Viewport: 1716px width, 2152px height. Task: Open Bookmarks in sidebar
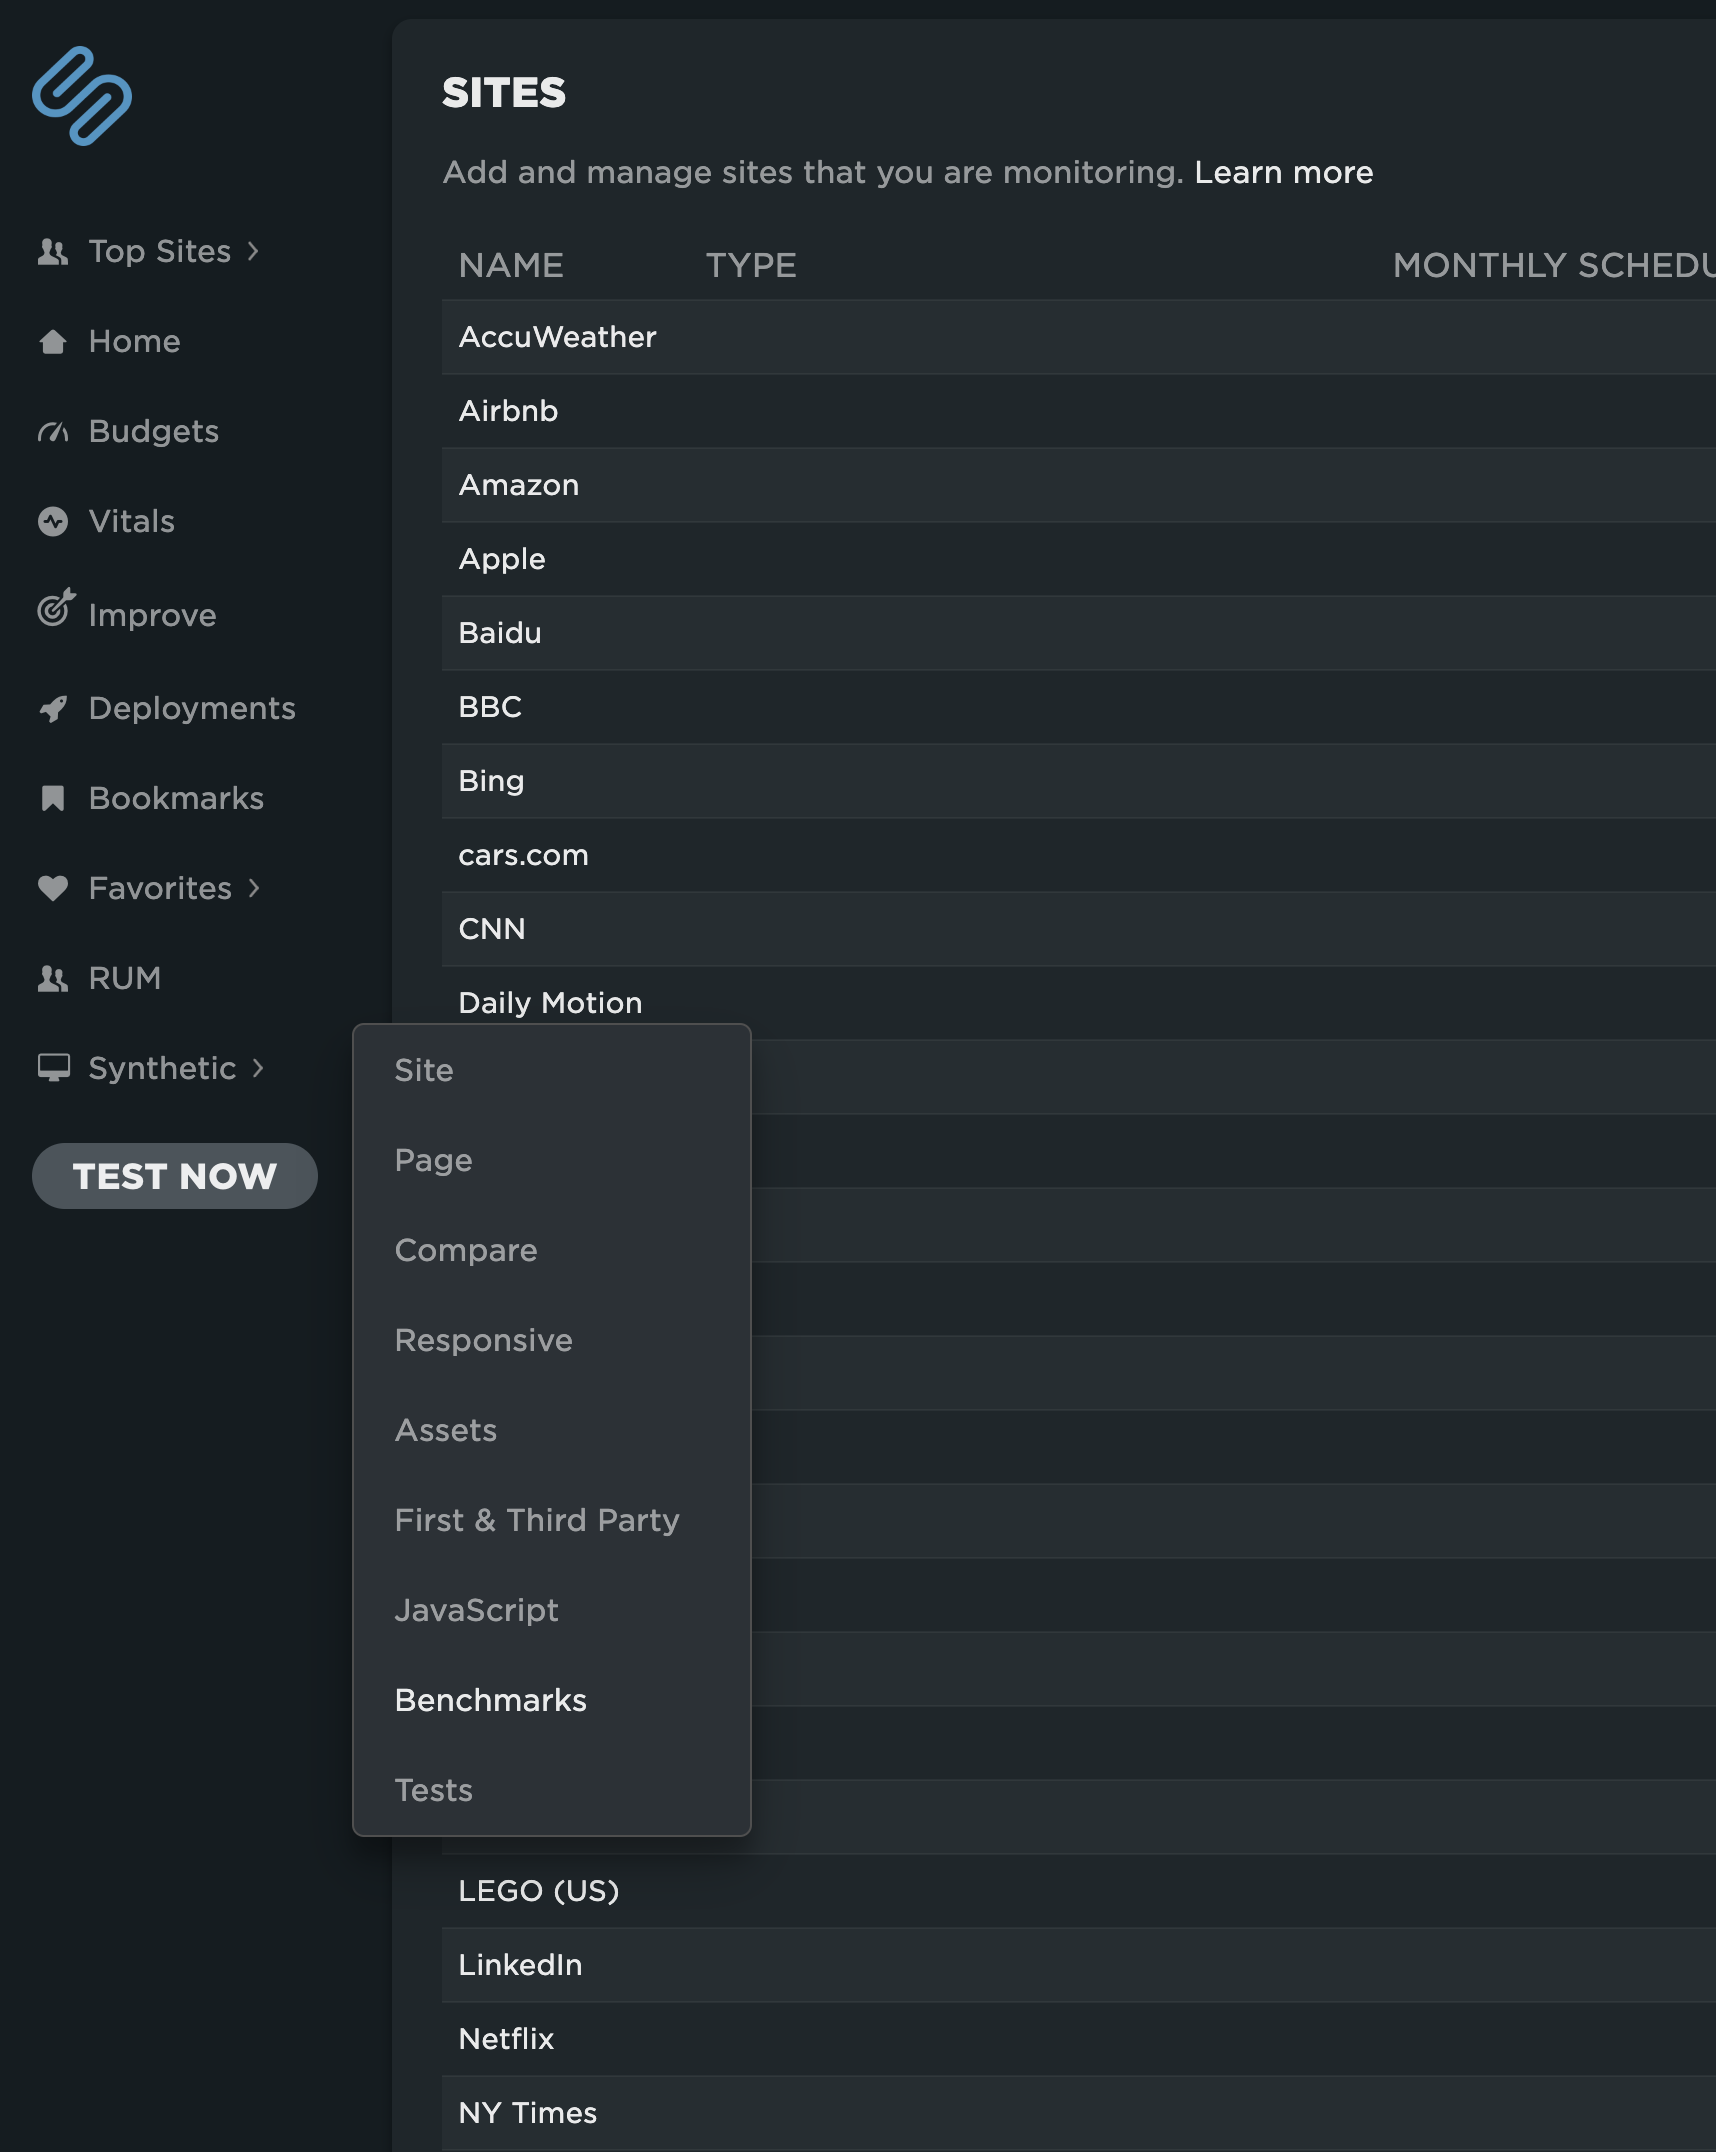pyautogui.click(x=176, y=798)
